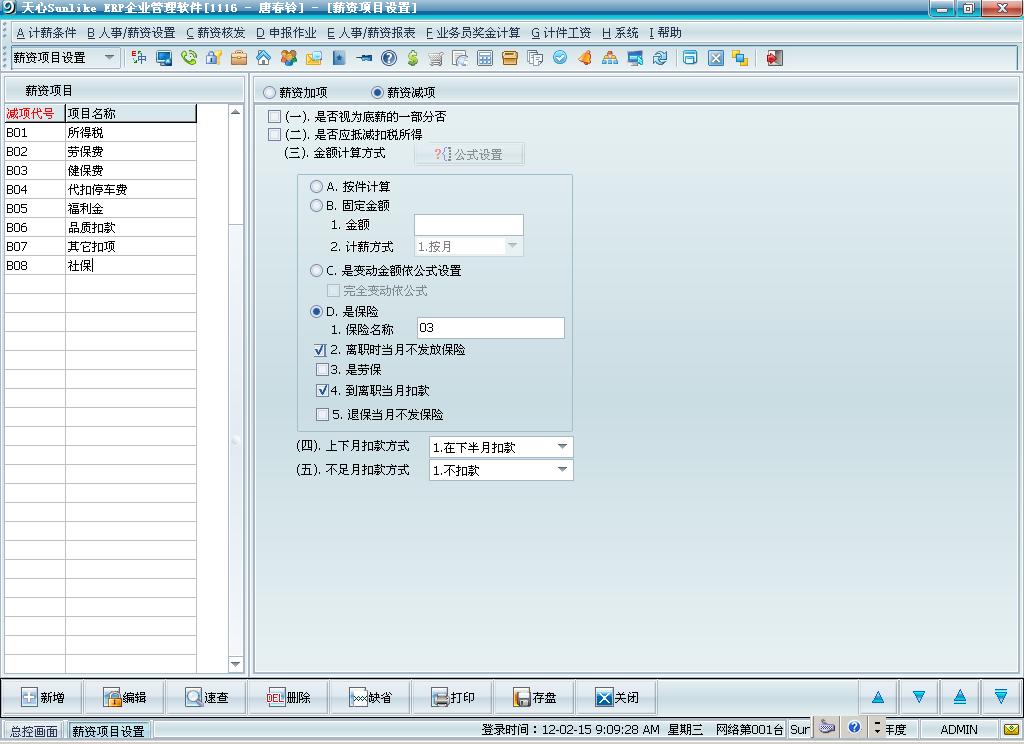Click the mail envelope icon in status bar
Image resolution: width=1024 pixels, height=744 pixels.
(x=1012, y=729)
